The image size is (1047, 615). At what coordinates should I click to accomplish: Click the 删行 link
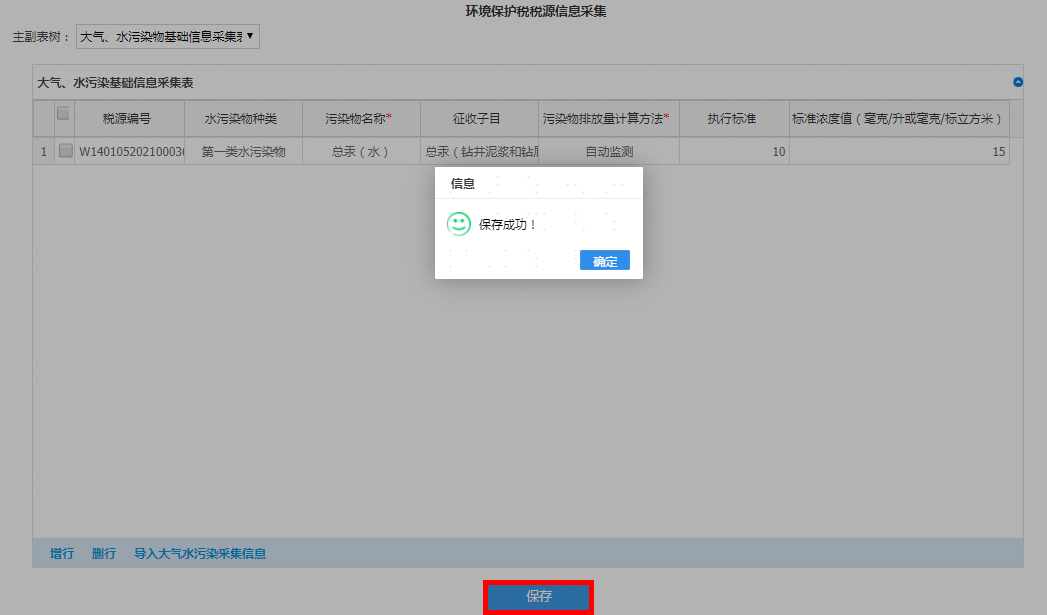[x=103, y=554]
